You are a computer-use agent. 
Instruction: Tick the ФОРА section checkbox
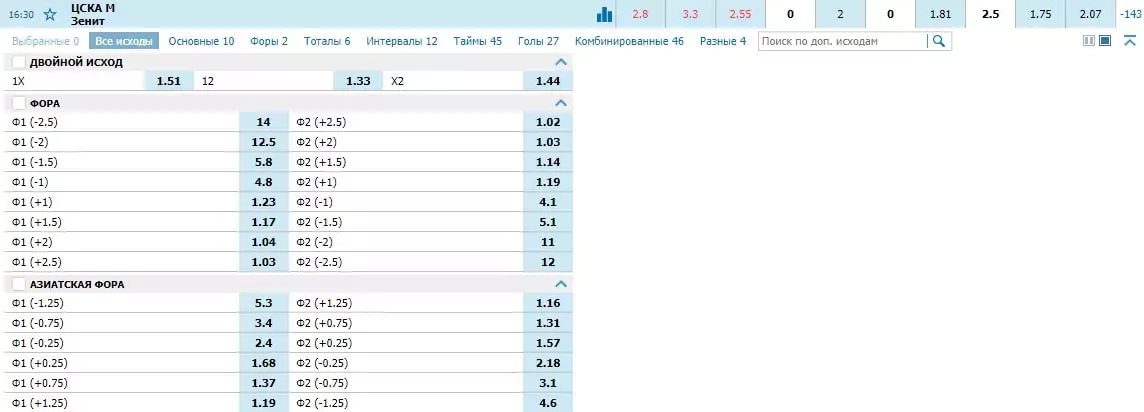(19, 103)
